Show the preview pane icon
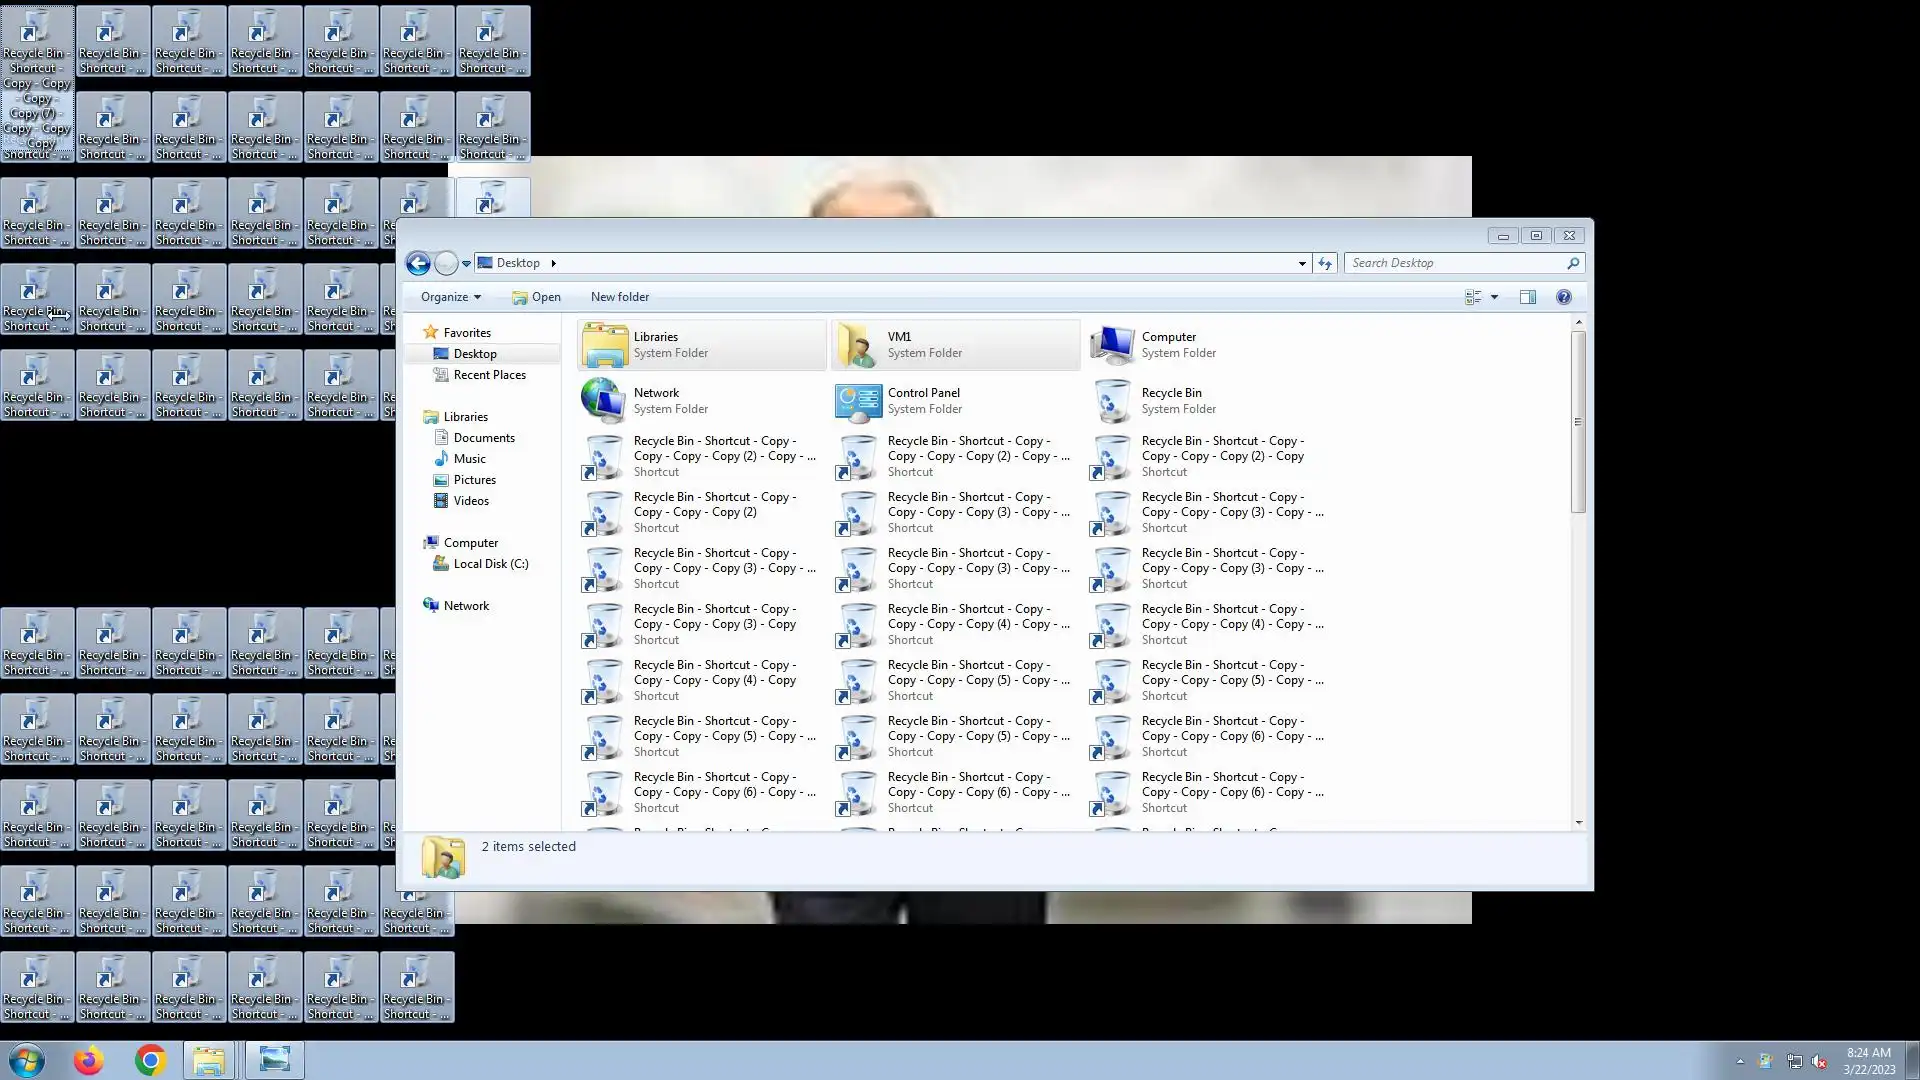Screen dimensions: 1920x1080 pyautogui.click(x=1527, y=297)
